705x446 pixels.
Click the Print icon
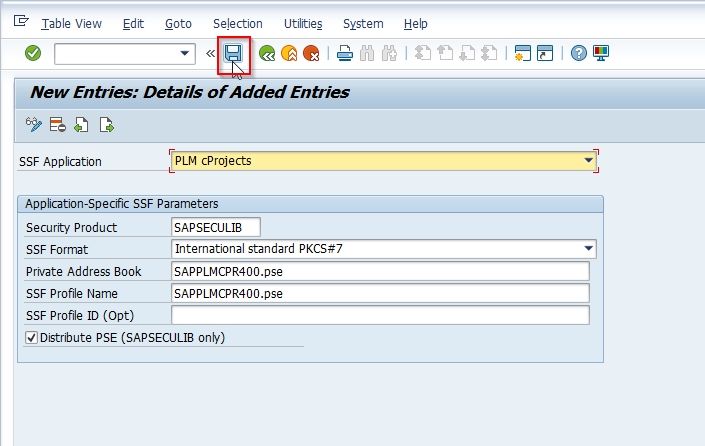345,54
